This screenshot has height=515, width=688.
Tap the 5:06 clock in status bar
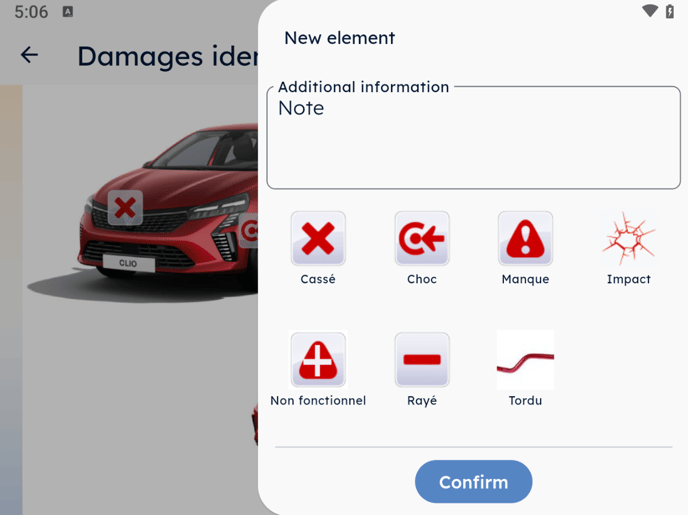click(31, 12)
